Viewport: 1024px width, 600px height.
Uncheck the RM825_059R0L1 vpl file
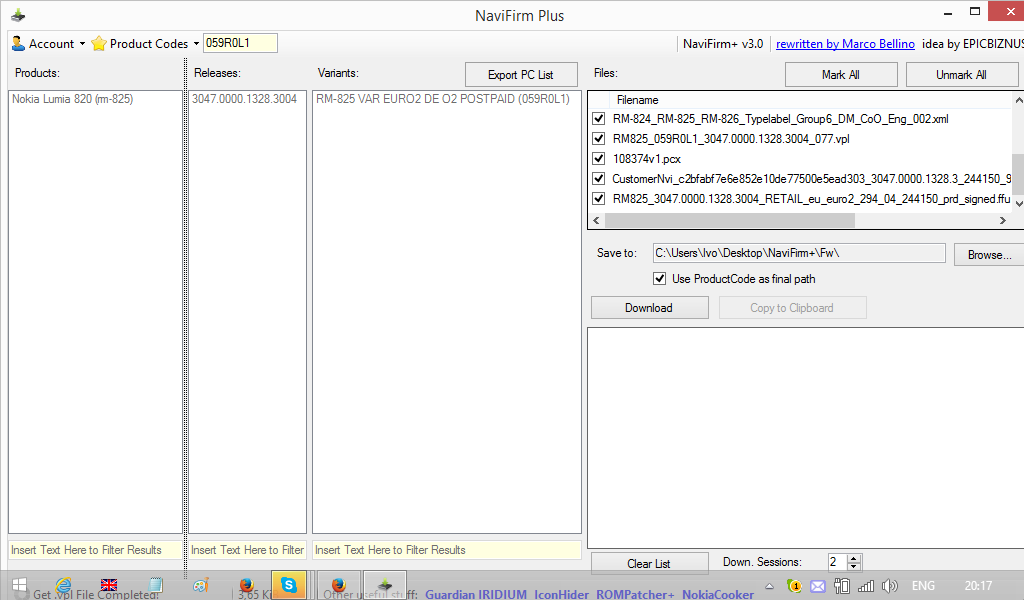pos(598,138)
